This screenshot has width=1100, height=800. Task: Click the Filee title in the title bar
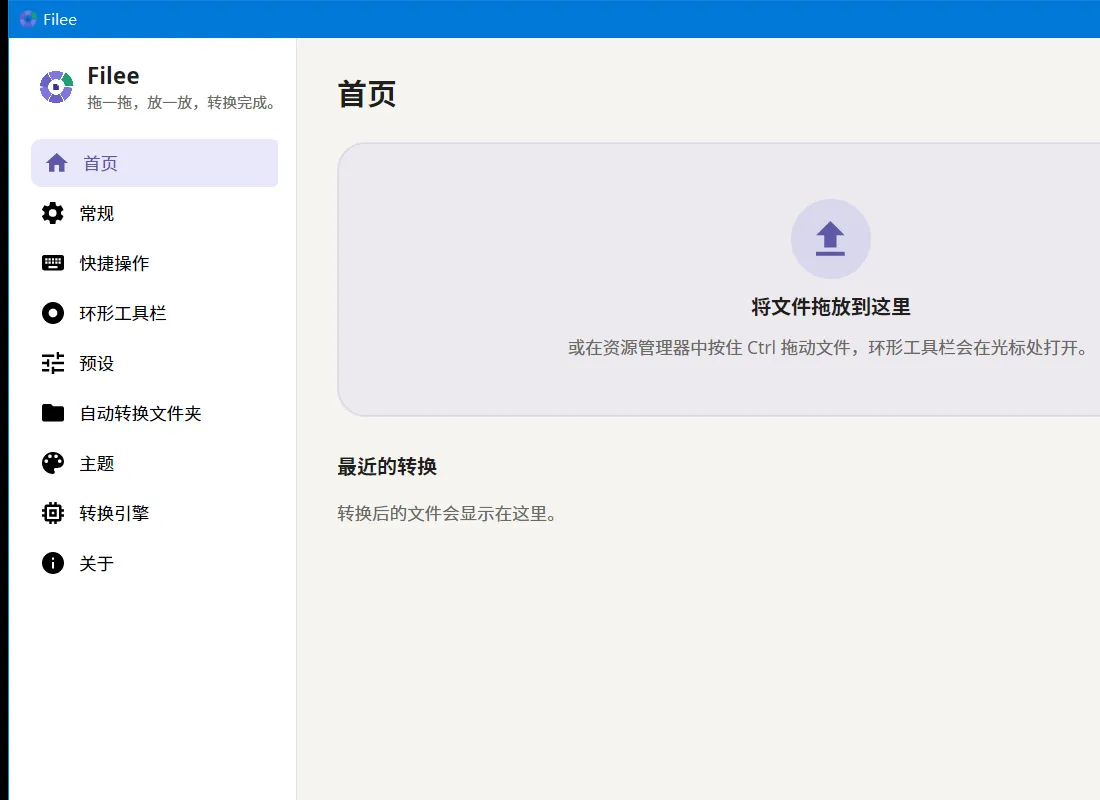(60, 20)
